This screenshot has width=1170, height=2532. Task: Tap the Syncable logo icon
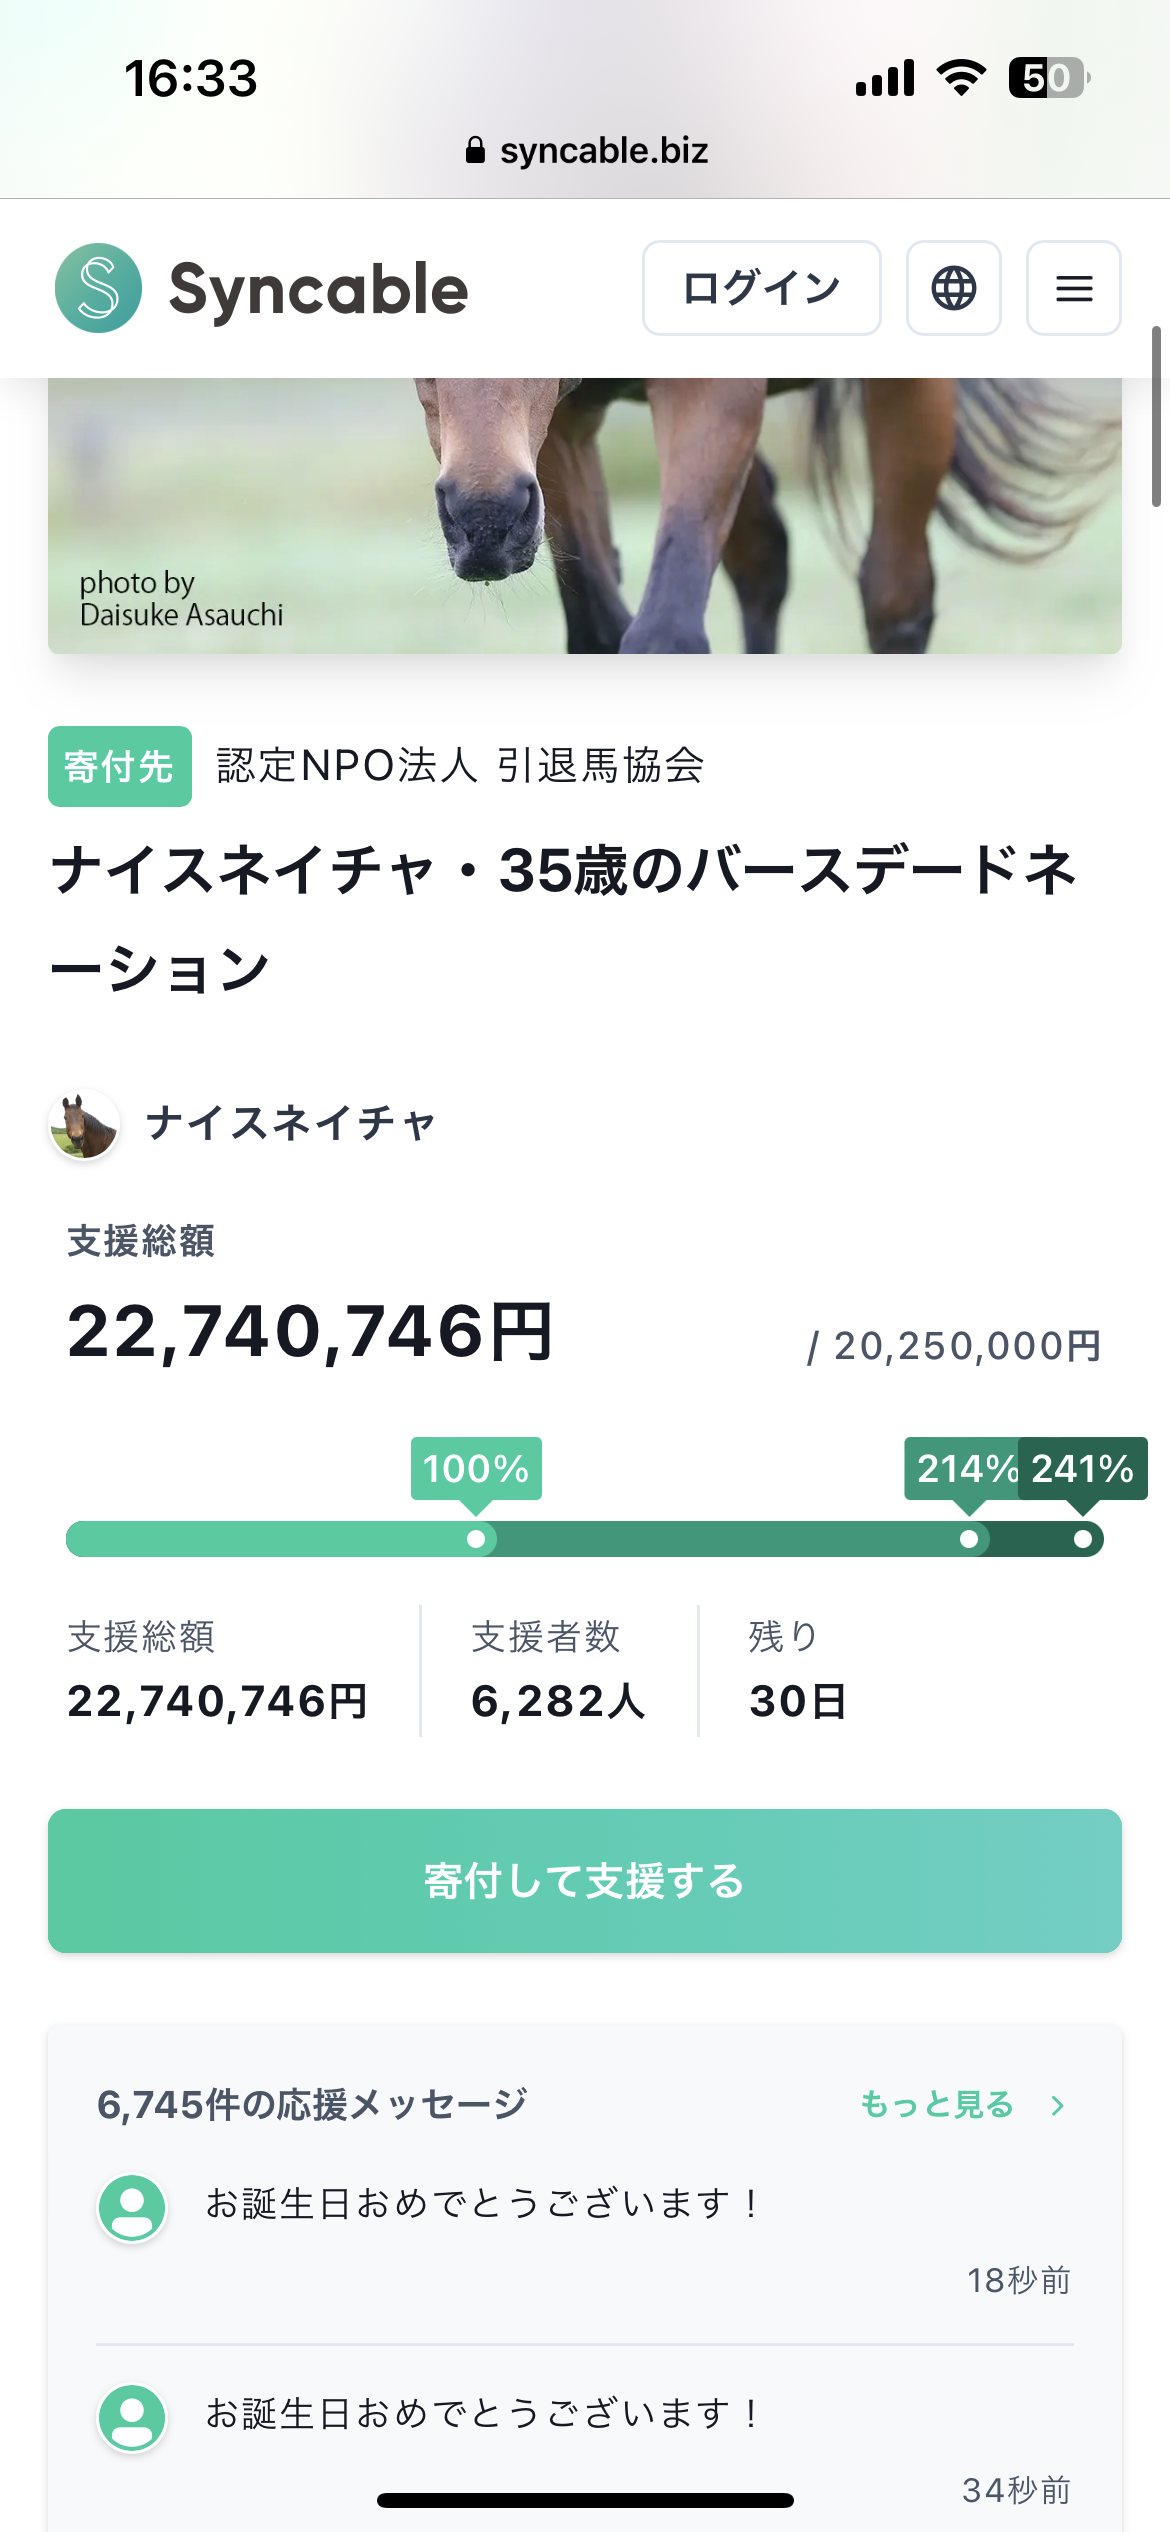pos(98,288)
